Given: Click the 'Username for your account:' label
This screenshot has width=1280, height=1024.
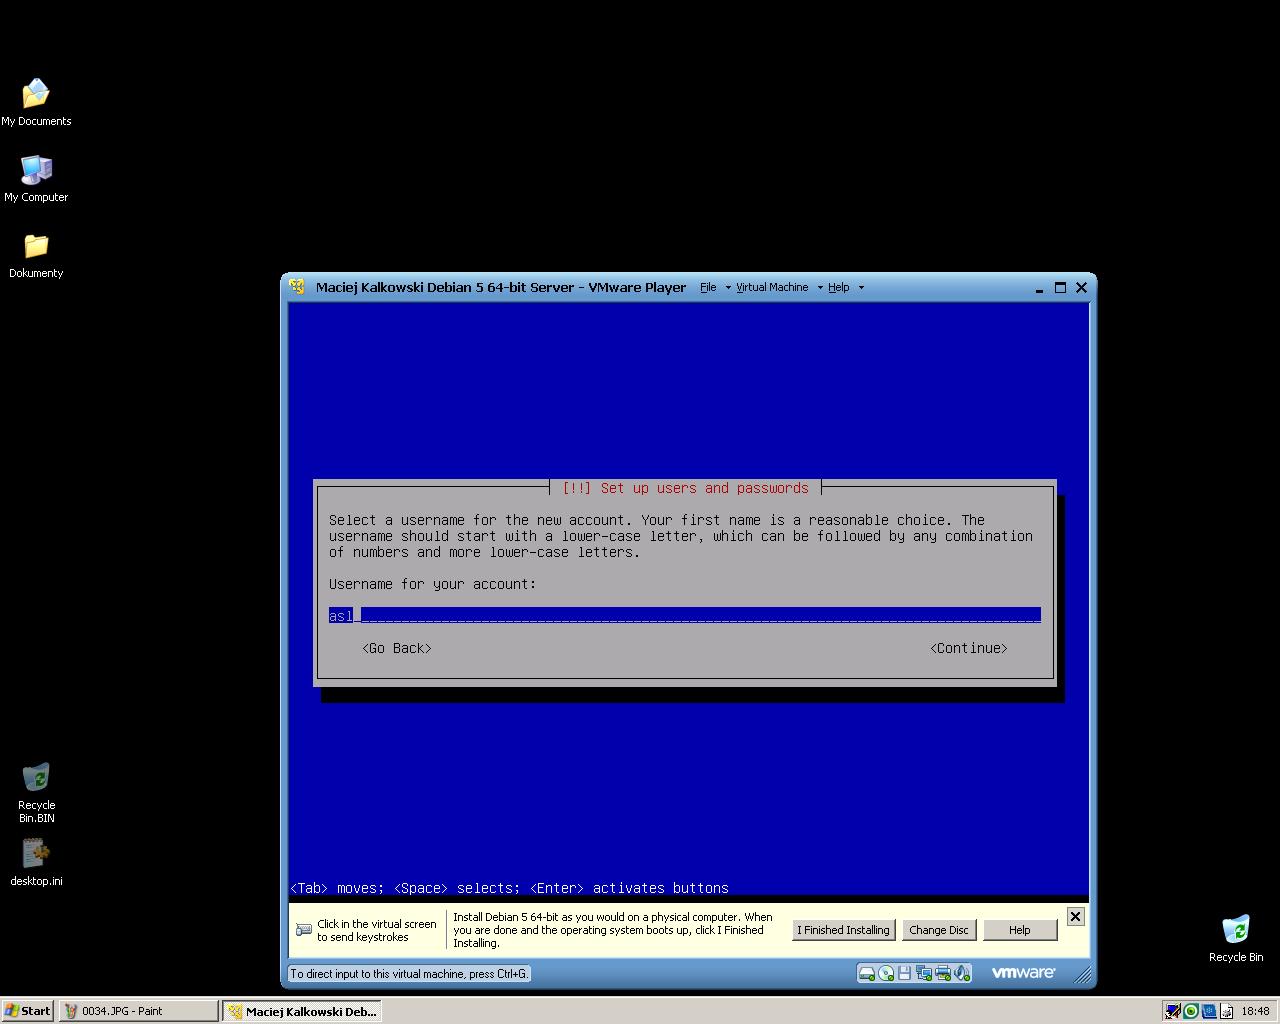Looking at the screenshot, I should [x=433, y=584].
